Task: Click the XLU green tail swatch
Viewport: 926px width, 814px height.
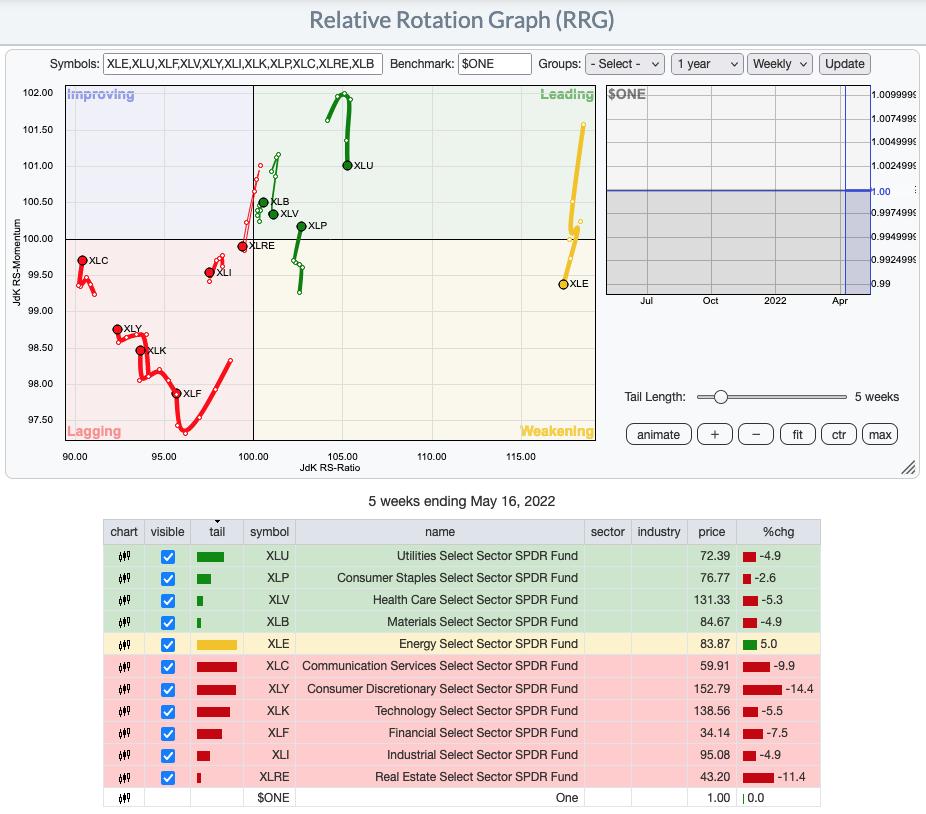Action: (x=210, y=556)
